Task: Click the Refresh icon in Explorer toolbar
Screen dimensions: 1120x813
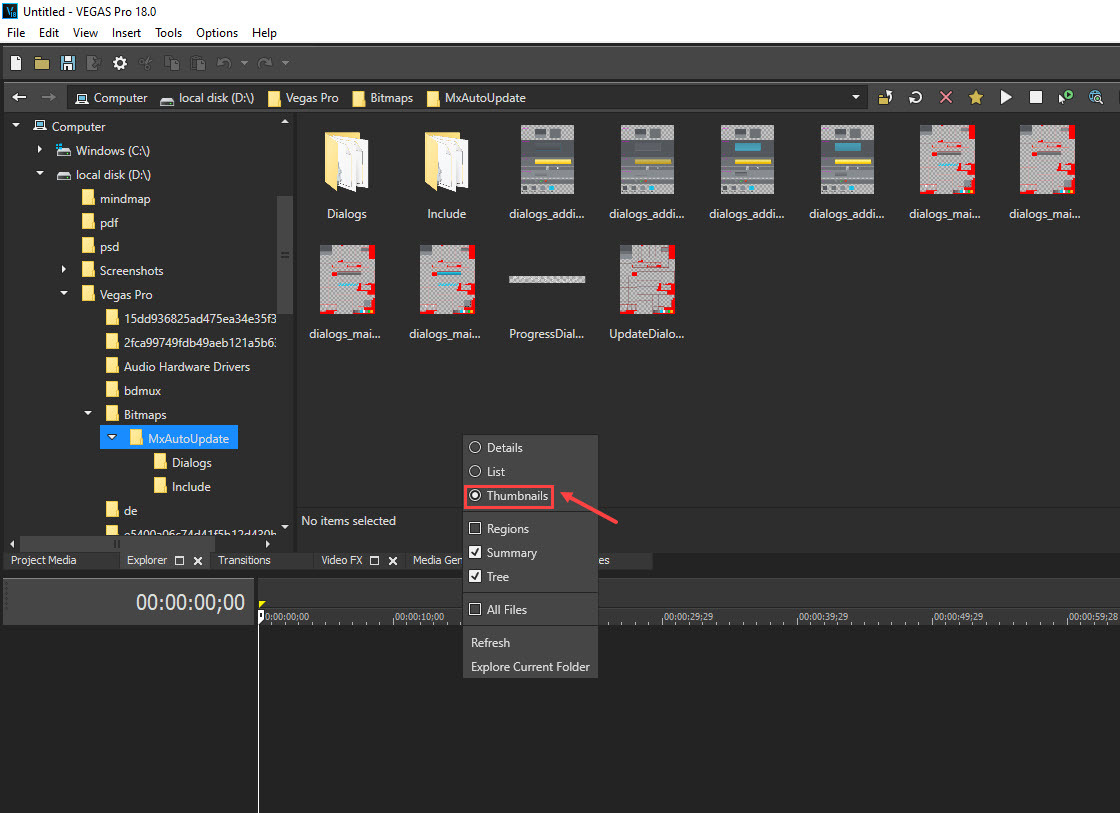Action: 915,97
